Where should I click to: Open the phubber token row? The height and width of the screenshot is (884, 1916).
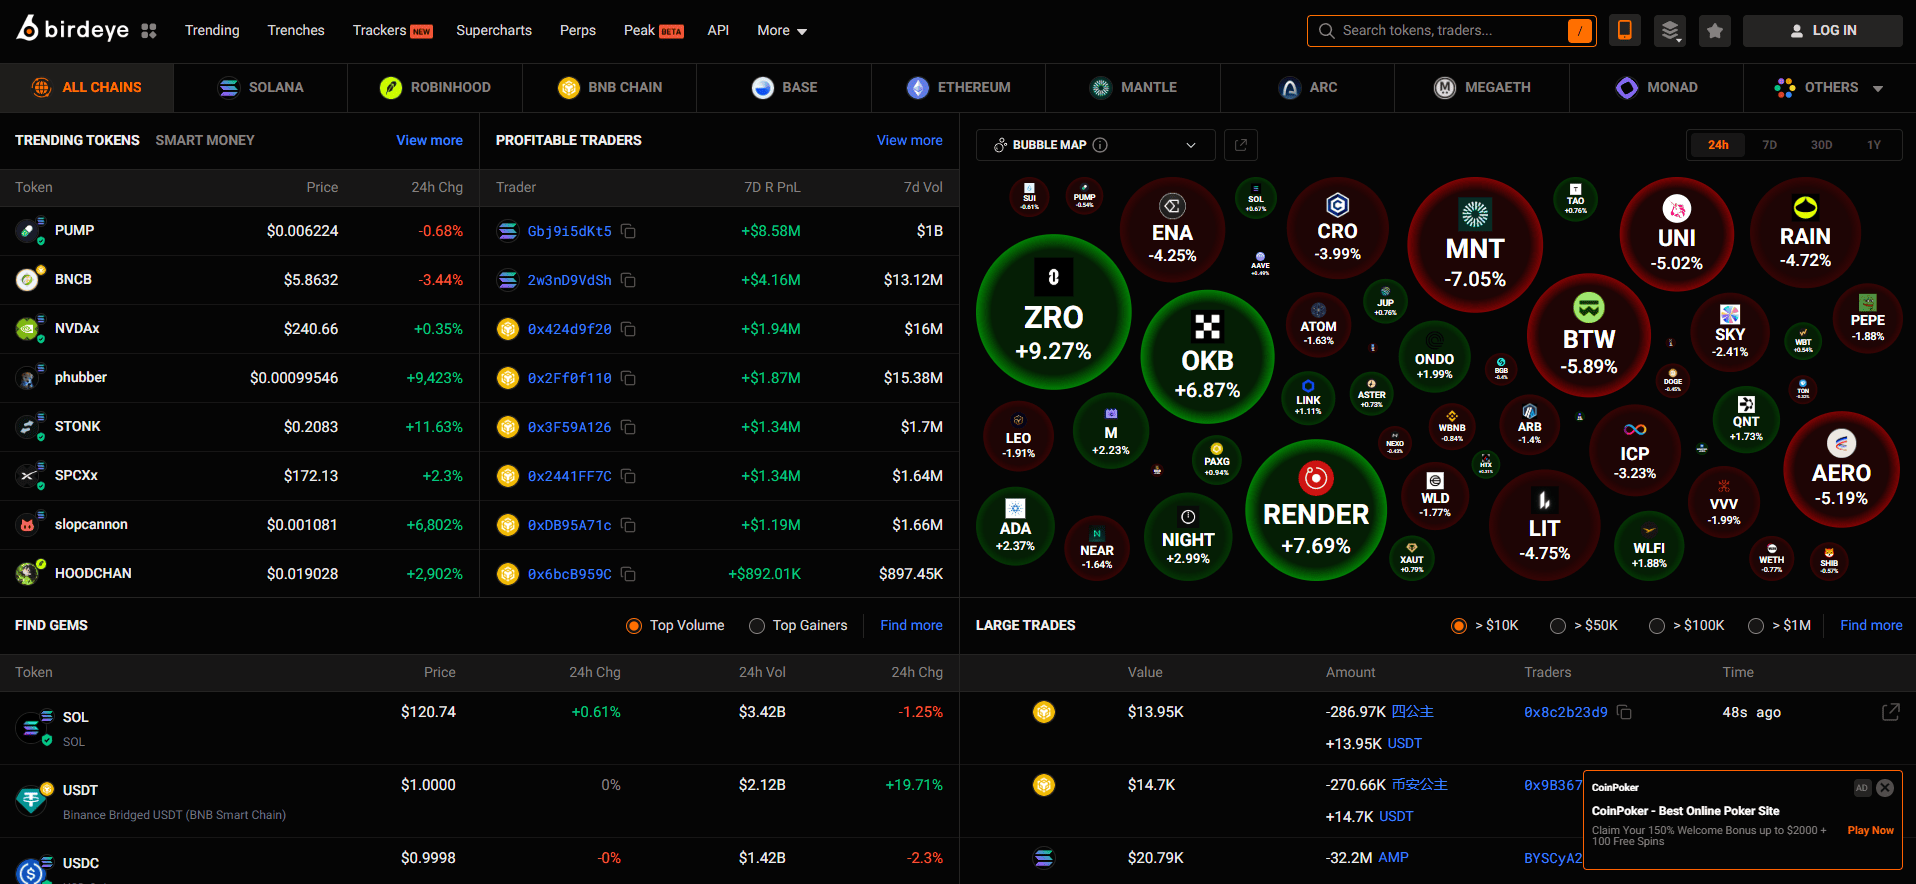click(x=240, y=378)
